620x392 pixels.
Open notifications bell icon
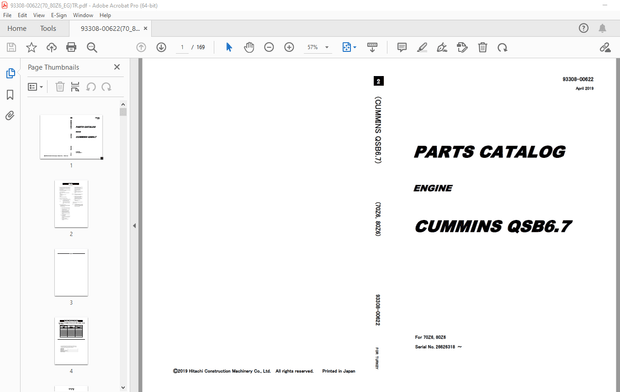point(602,28)
